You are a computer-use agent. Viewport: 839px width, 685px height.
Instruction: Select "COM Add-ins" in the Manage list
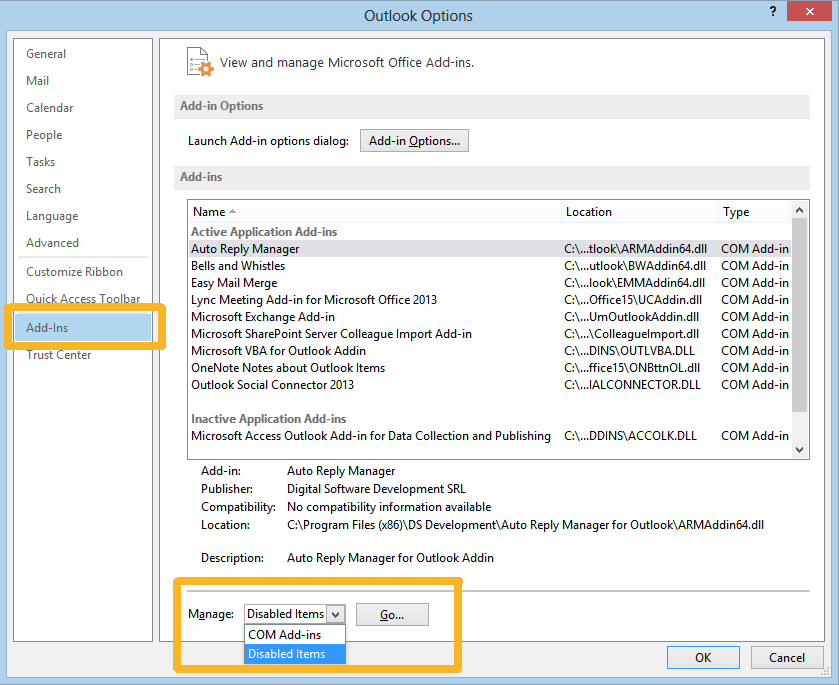point(286,634)
